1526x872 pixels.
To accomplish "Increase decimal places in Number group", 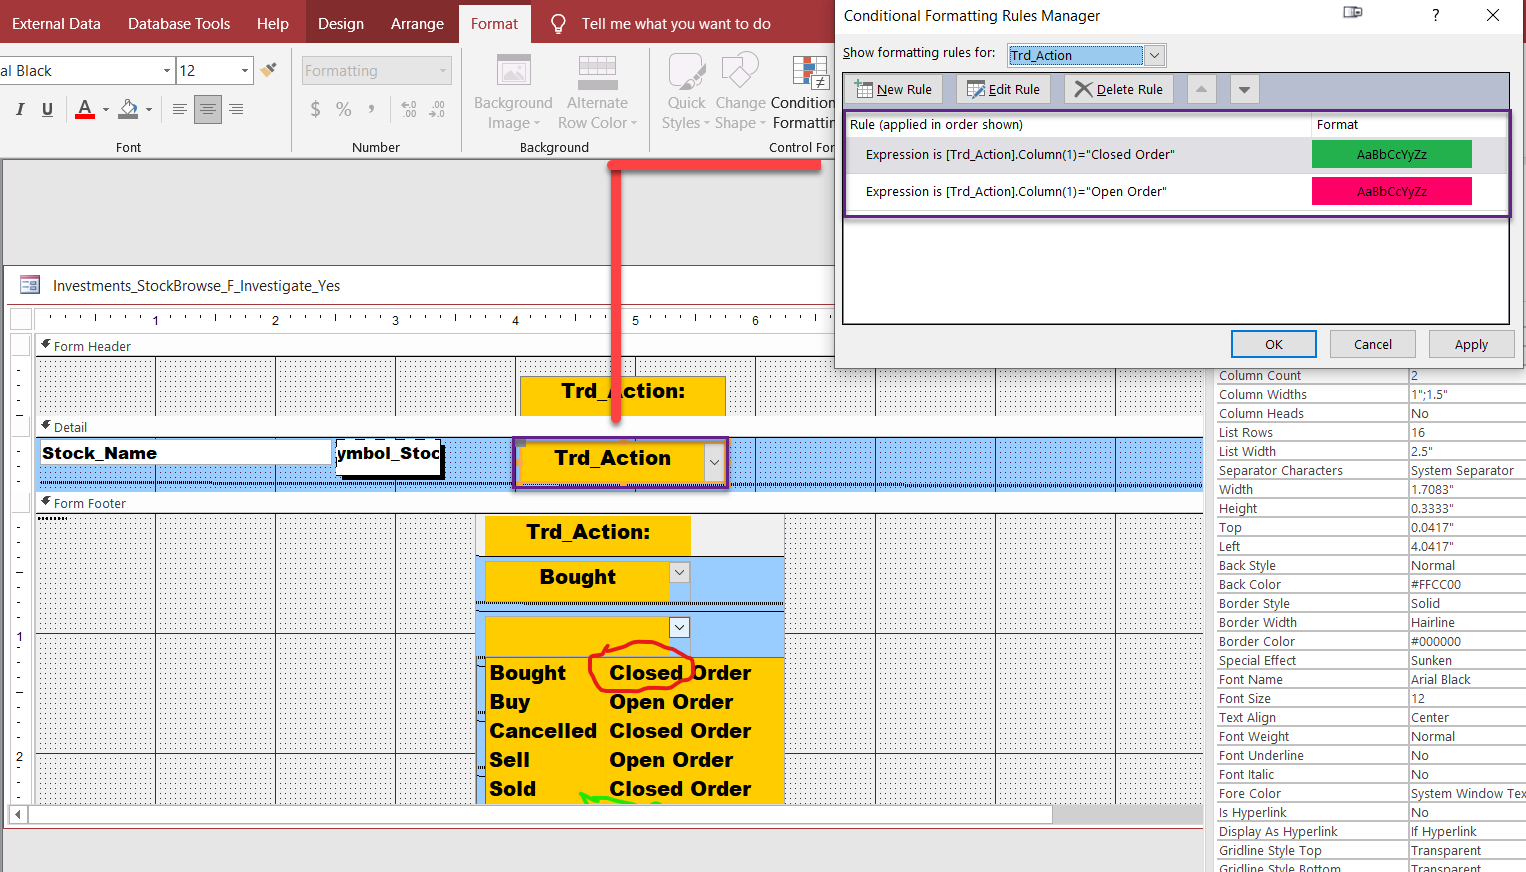I will click(409, 109).
